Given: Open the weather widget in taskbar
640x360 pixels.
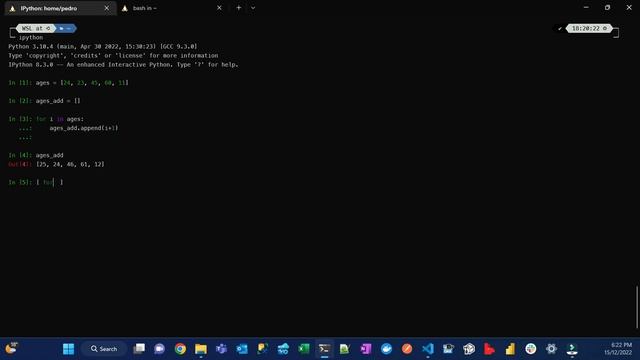Looking at the screenshot, I should point(11,348).
